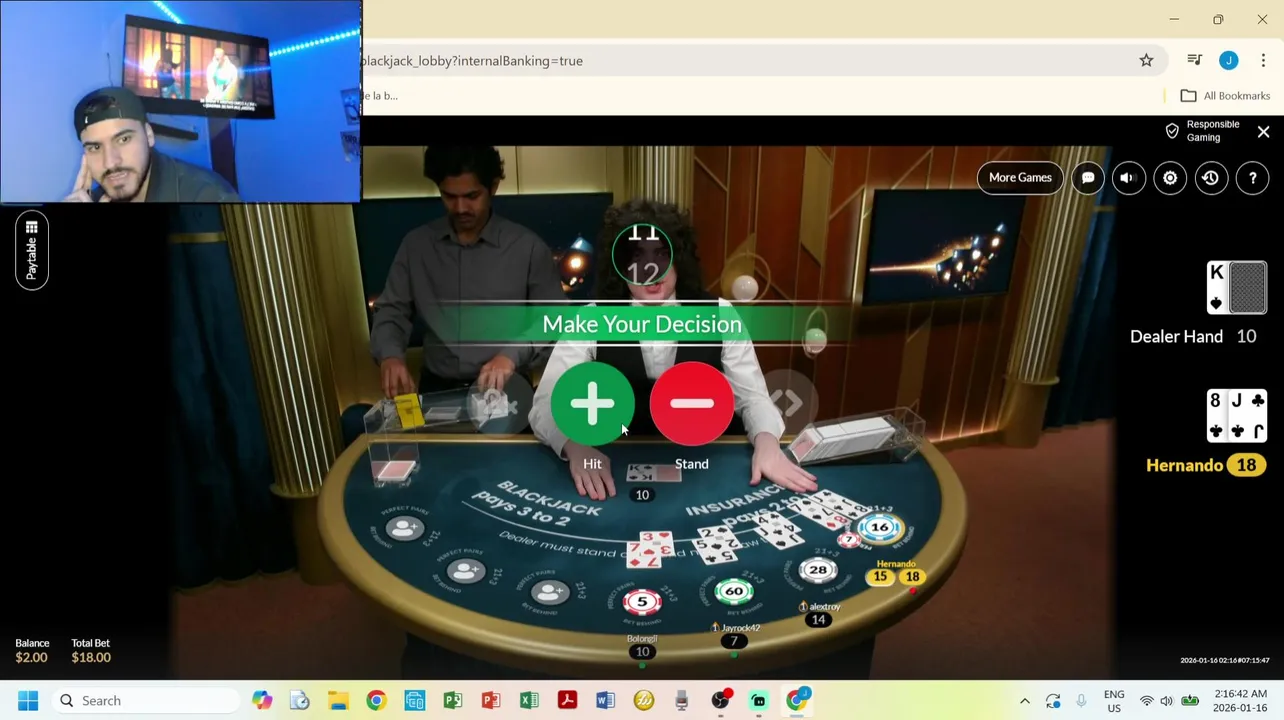This screenshot has height=720, width=1284.
Task: Open the Paytable side tab
Action: (x=31, y=250)
